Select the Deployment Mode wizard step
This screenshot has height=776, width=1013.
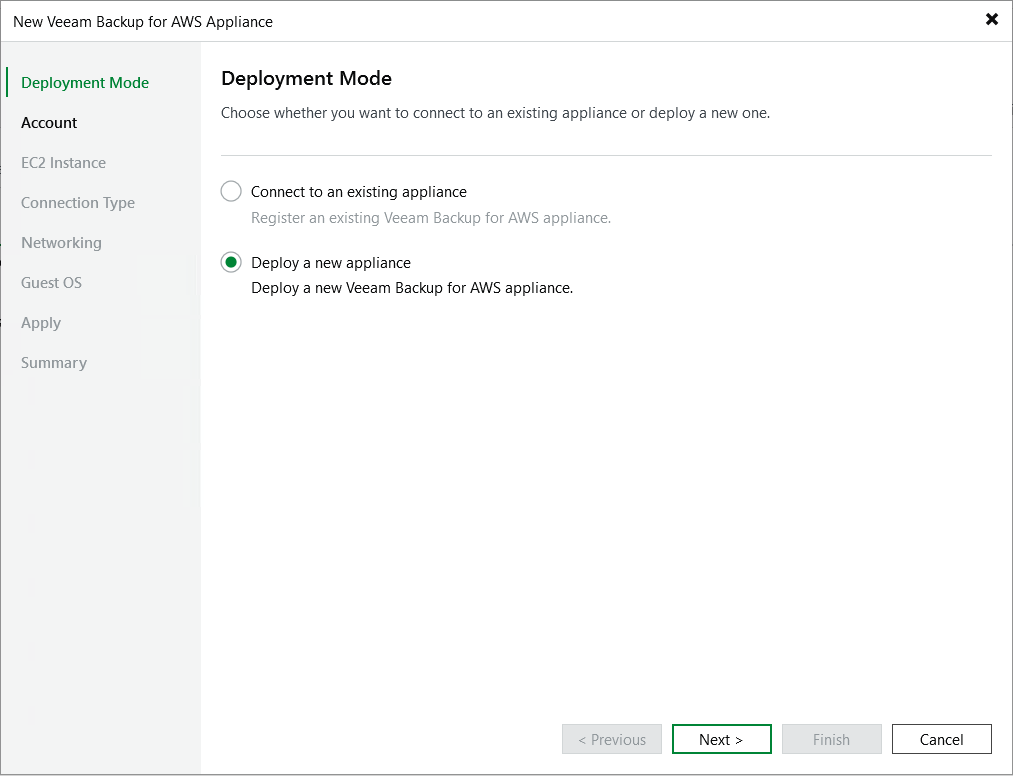click(85, 82)
